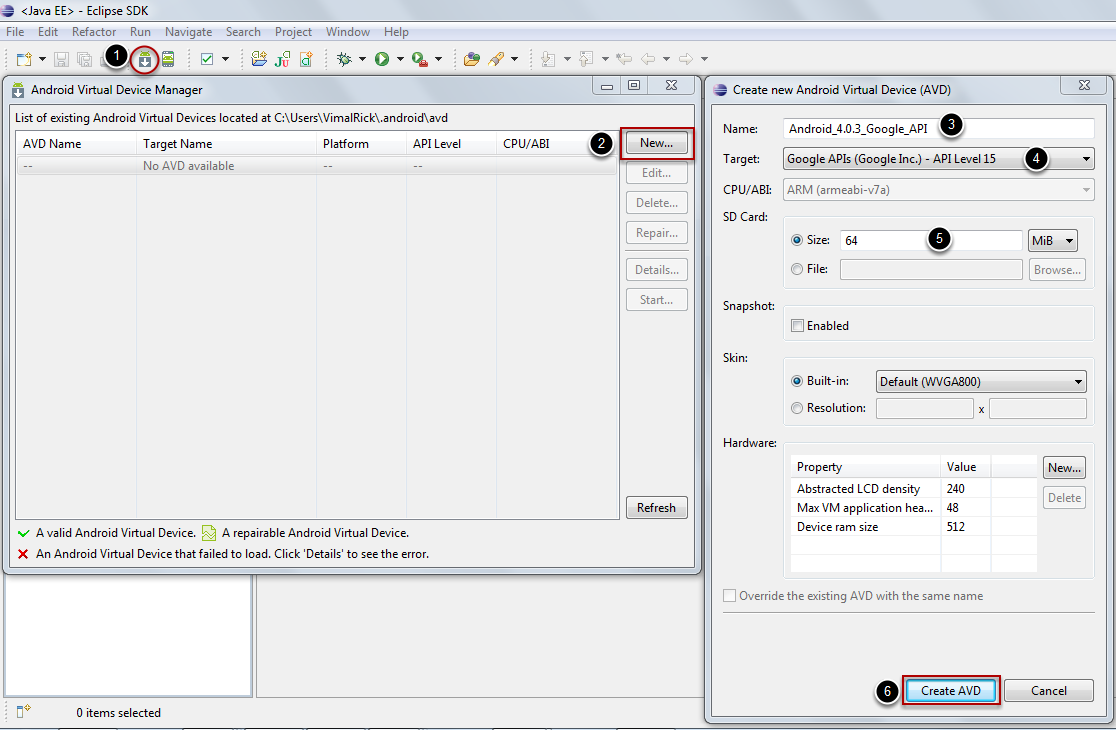This screenshot has height=730, width=1116.
Task: Click the Open Type toolbar icon
Action: (471, 59)
